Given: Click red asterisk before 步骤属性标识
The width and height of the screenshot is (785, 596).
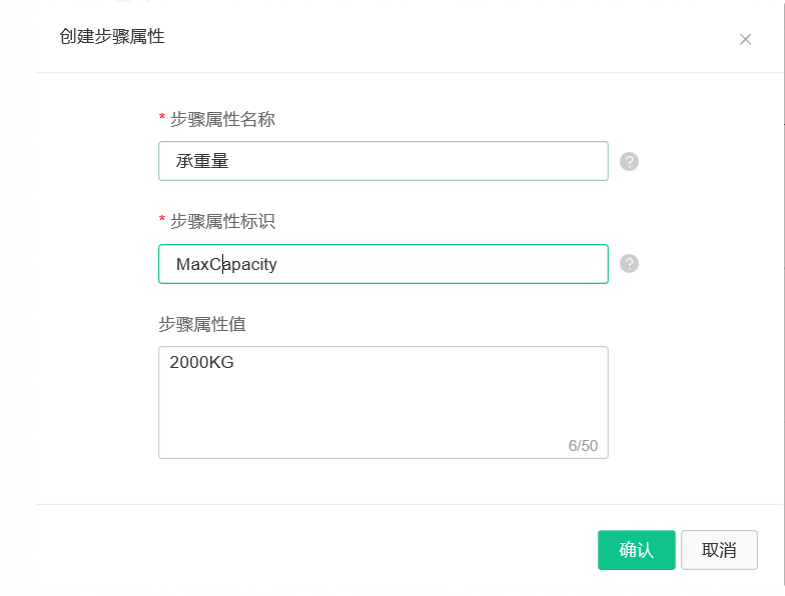Looking at the screenshot, I should click(x=162, y=220).
